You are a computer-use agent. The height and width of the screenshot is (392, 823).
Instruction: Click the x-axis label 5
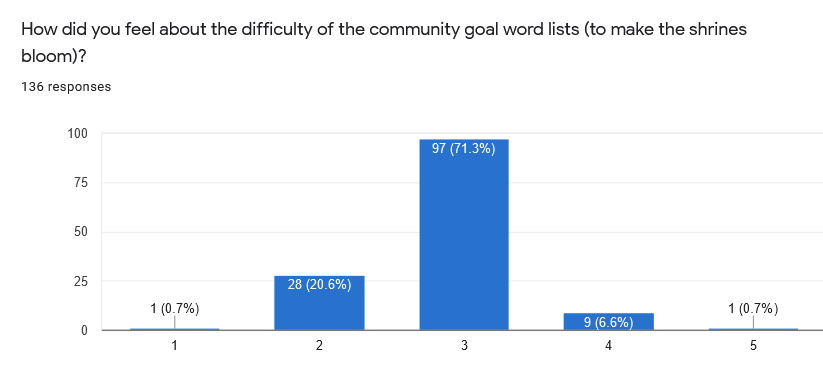click(x=753, y=346)
